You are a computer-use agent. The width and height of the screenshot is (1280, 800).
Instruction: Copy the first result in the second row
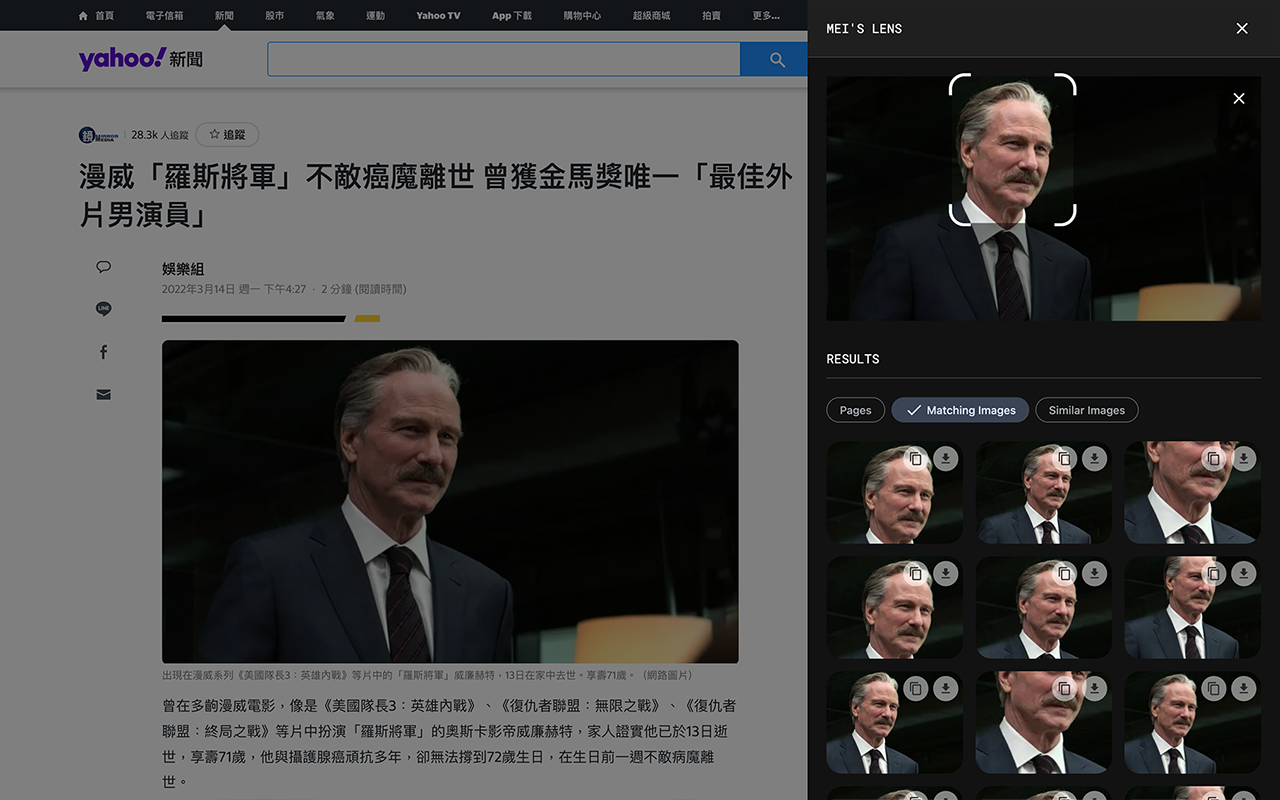(915, 574)
